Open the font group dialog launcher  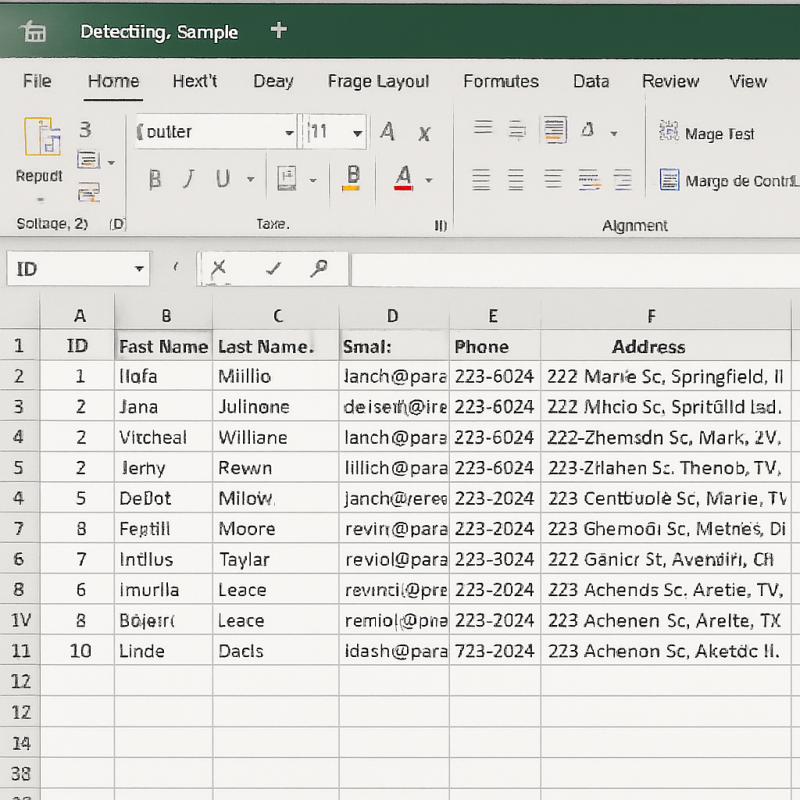pyautogui.click(x=440, y=225)
